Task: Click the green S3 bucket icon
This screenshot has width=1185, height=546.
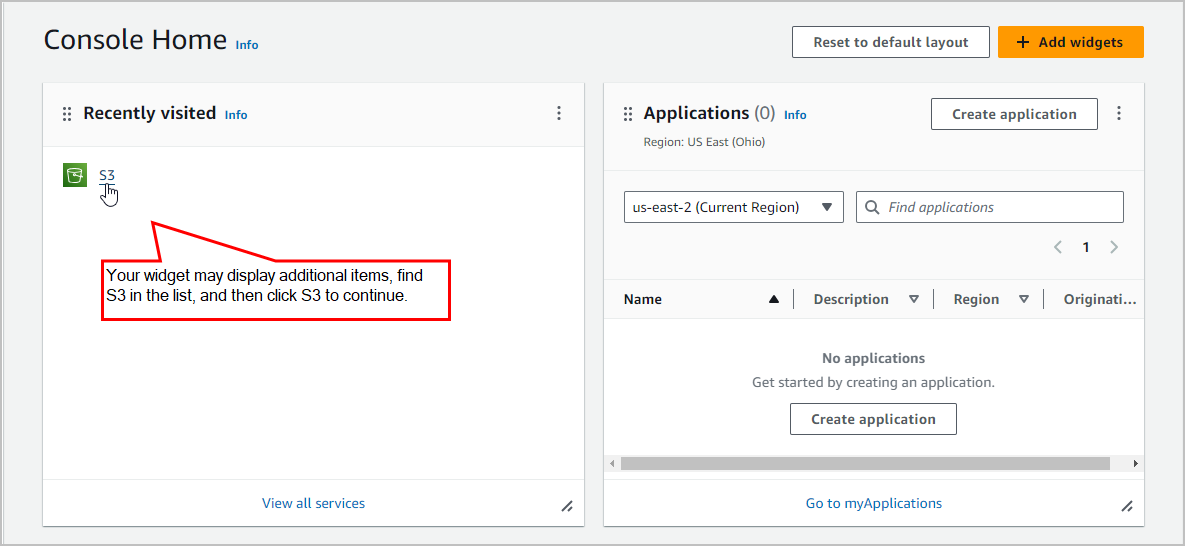Action: click(75, 175)
